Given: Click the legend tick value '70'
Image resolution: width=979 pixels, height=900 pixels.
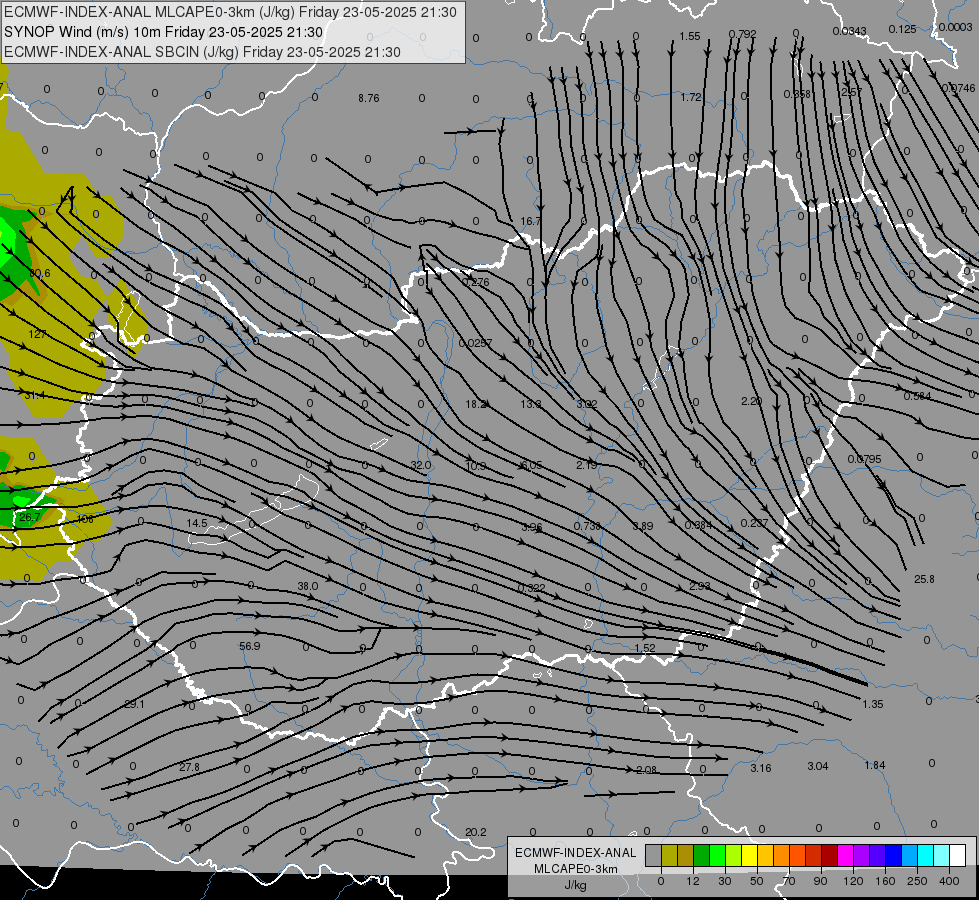Looking at the screenshot, I should tap(789, 881).
